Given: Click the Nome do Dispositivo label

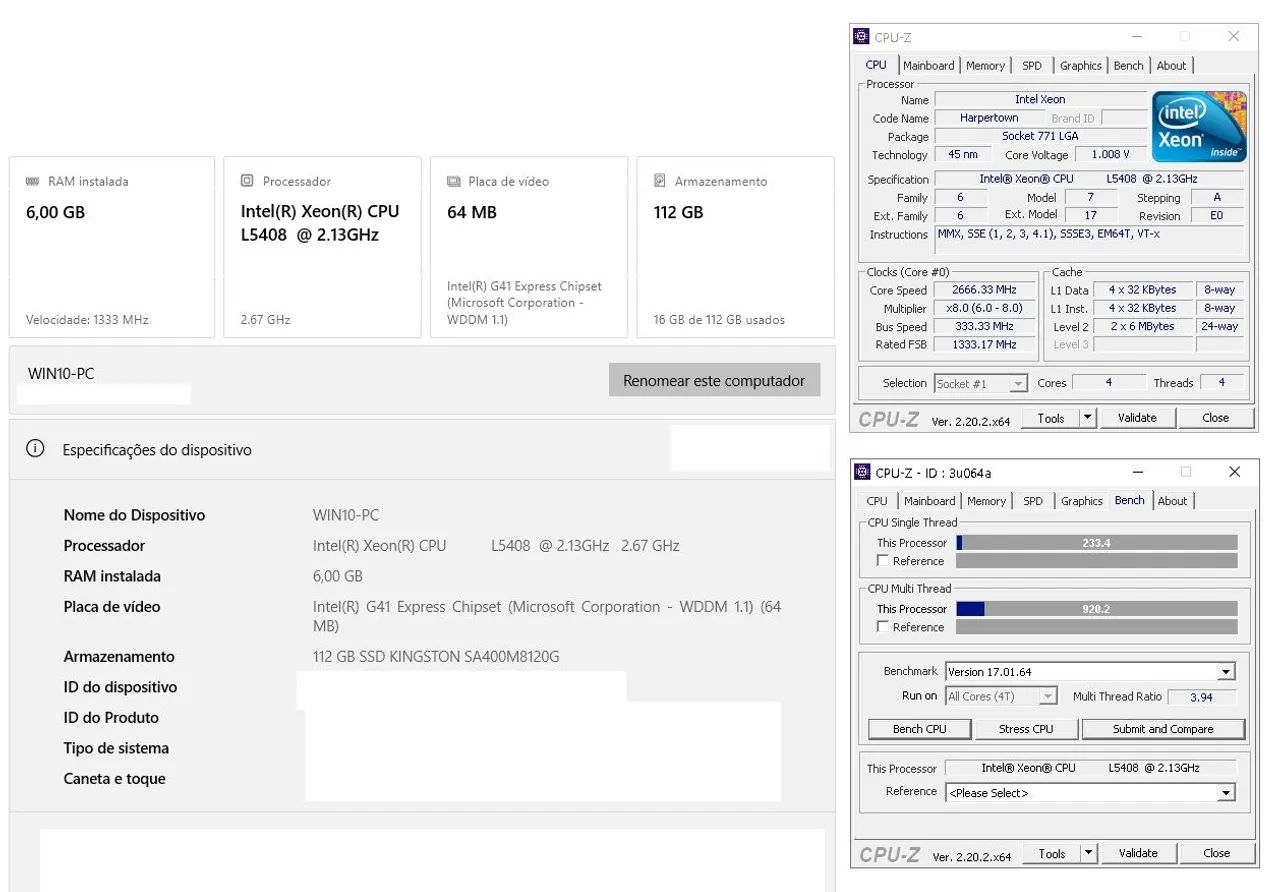Looking at the screenshot, I should pyautogui.click(x=134, y=515).
